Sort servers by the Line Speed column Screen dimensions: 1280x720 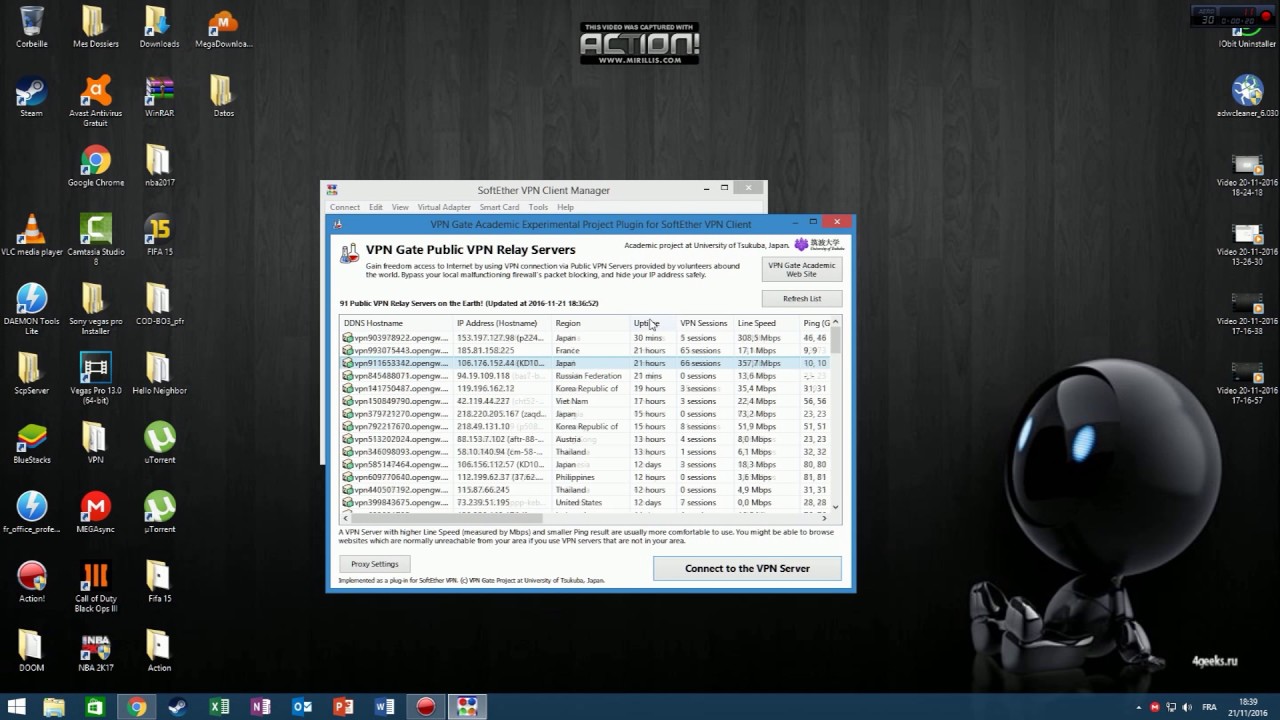coord(766,323)
